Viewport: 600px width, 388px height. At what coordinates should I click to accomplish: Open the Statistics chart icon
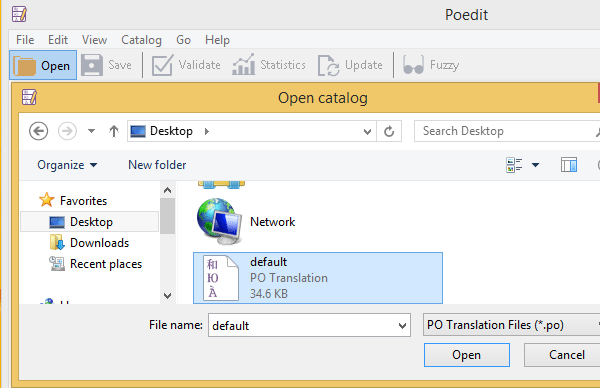[244, 64]
